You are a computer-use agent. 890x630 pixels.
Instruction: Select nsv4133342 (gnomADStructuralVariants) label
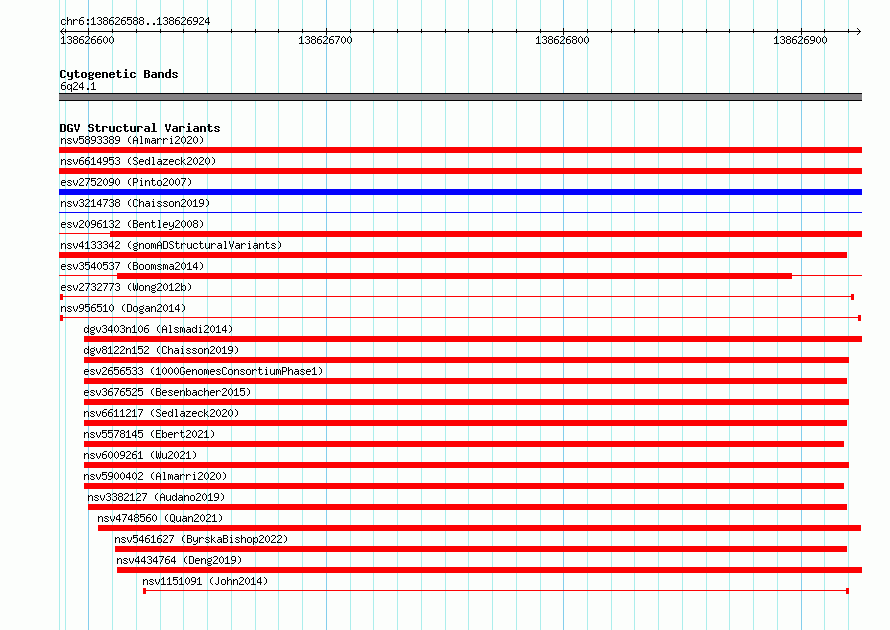(x=171, y=245)
